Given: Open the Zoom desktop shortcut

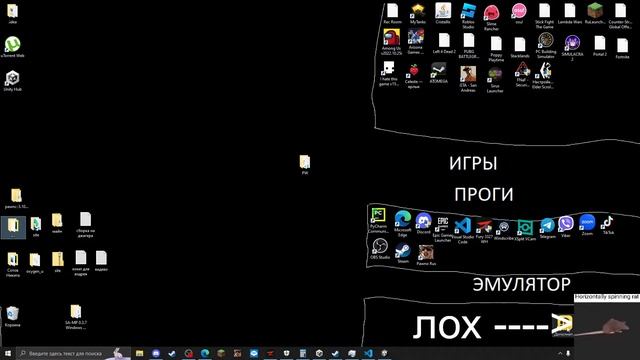Looking at the screenshot, I should pyautogui.click(x=587, y=225).
